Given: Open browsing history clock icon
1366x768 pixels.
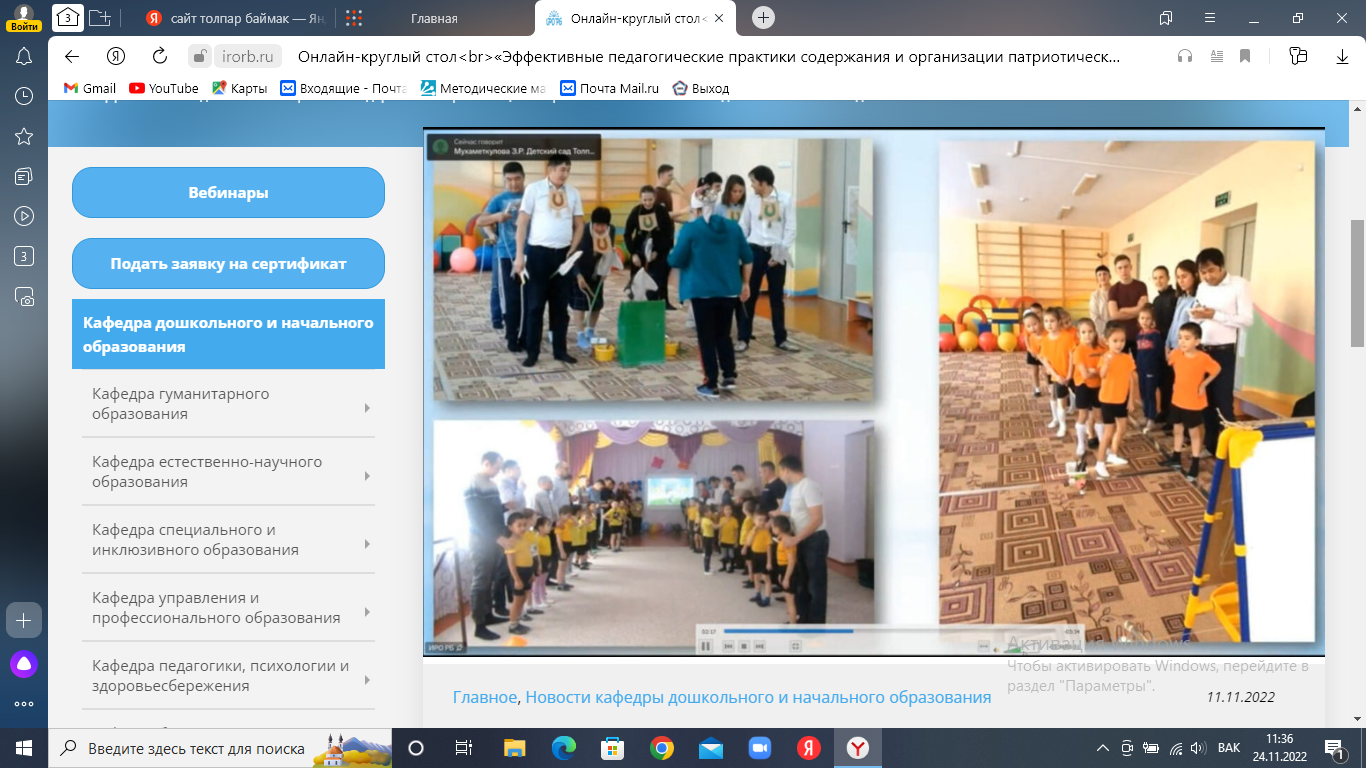Looking at the screenshot, I should tap(25, 96).
